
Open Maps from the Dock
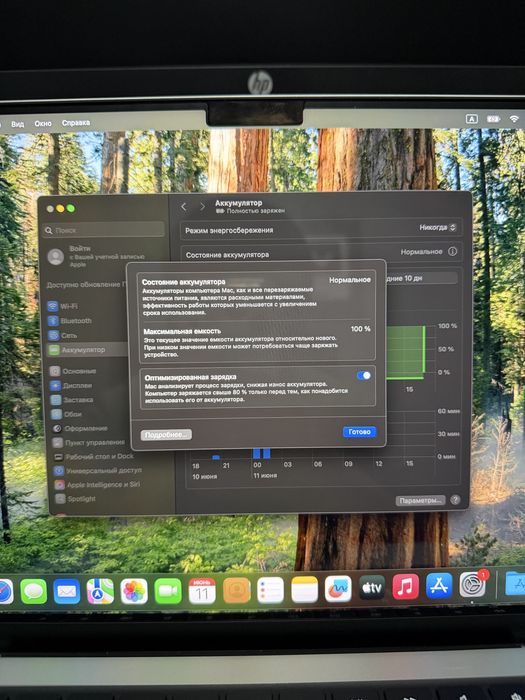(x=100, y=591)
